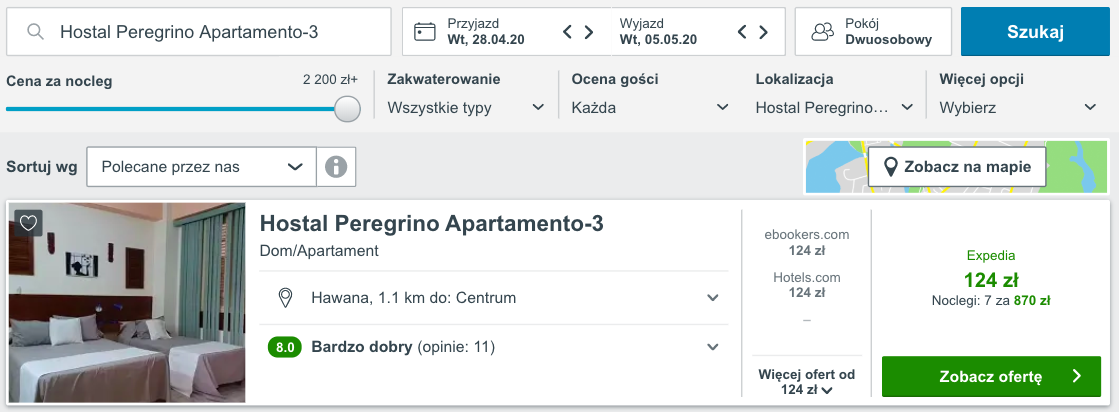The width and height of the screenshot is (1119, 412).
Task: Click Zobacz na mapie button
Action: tap(957, 167)
